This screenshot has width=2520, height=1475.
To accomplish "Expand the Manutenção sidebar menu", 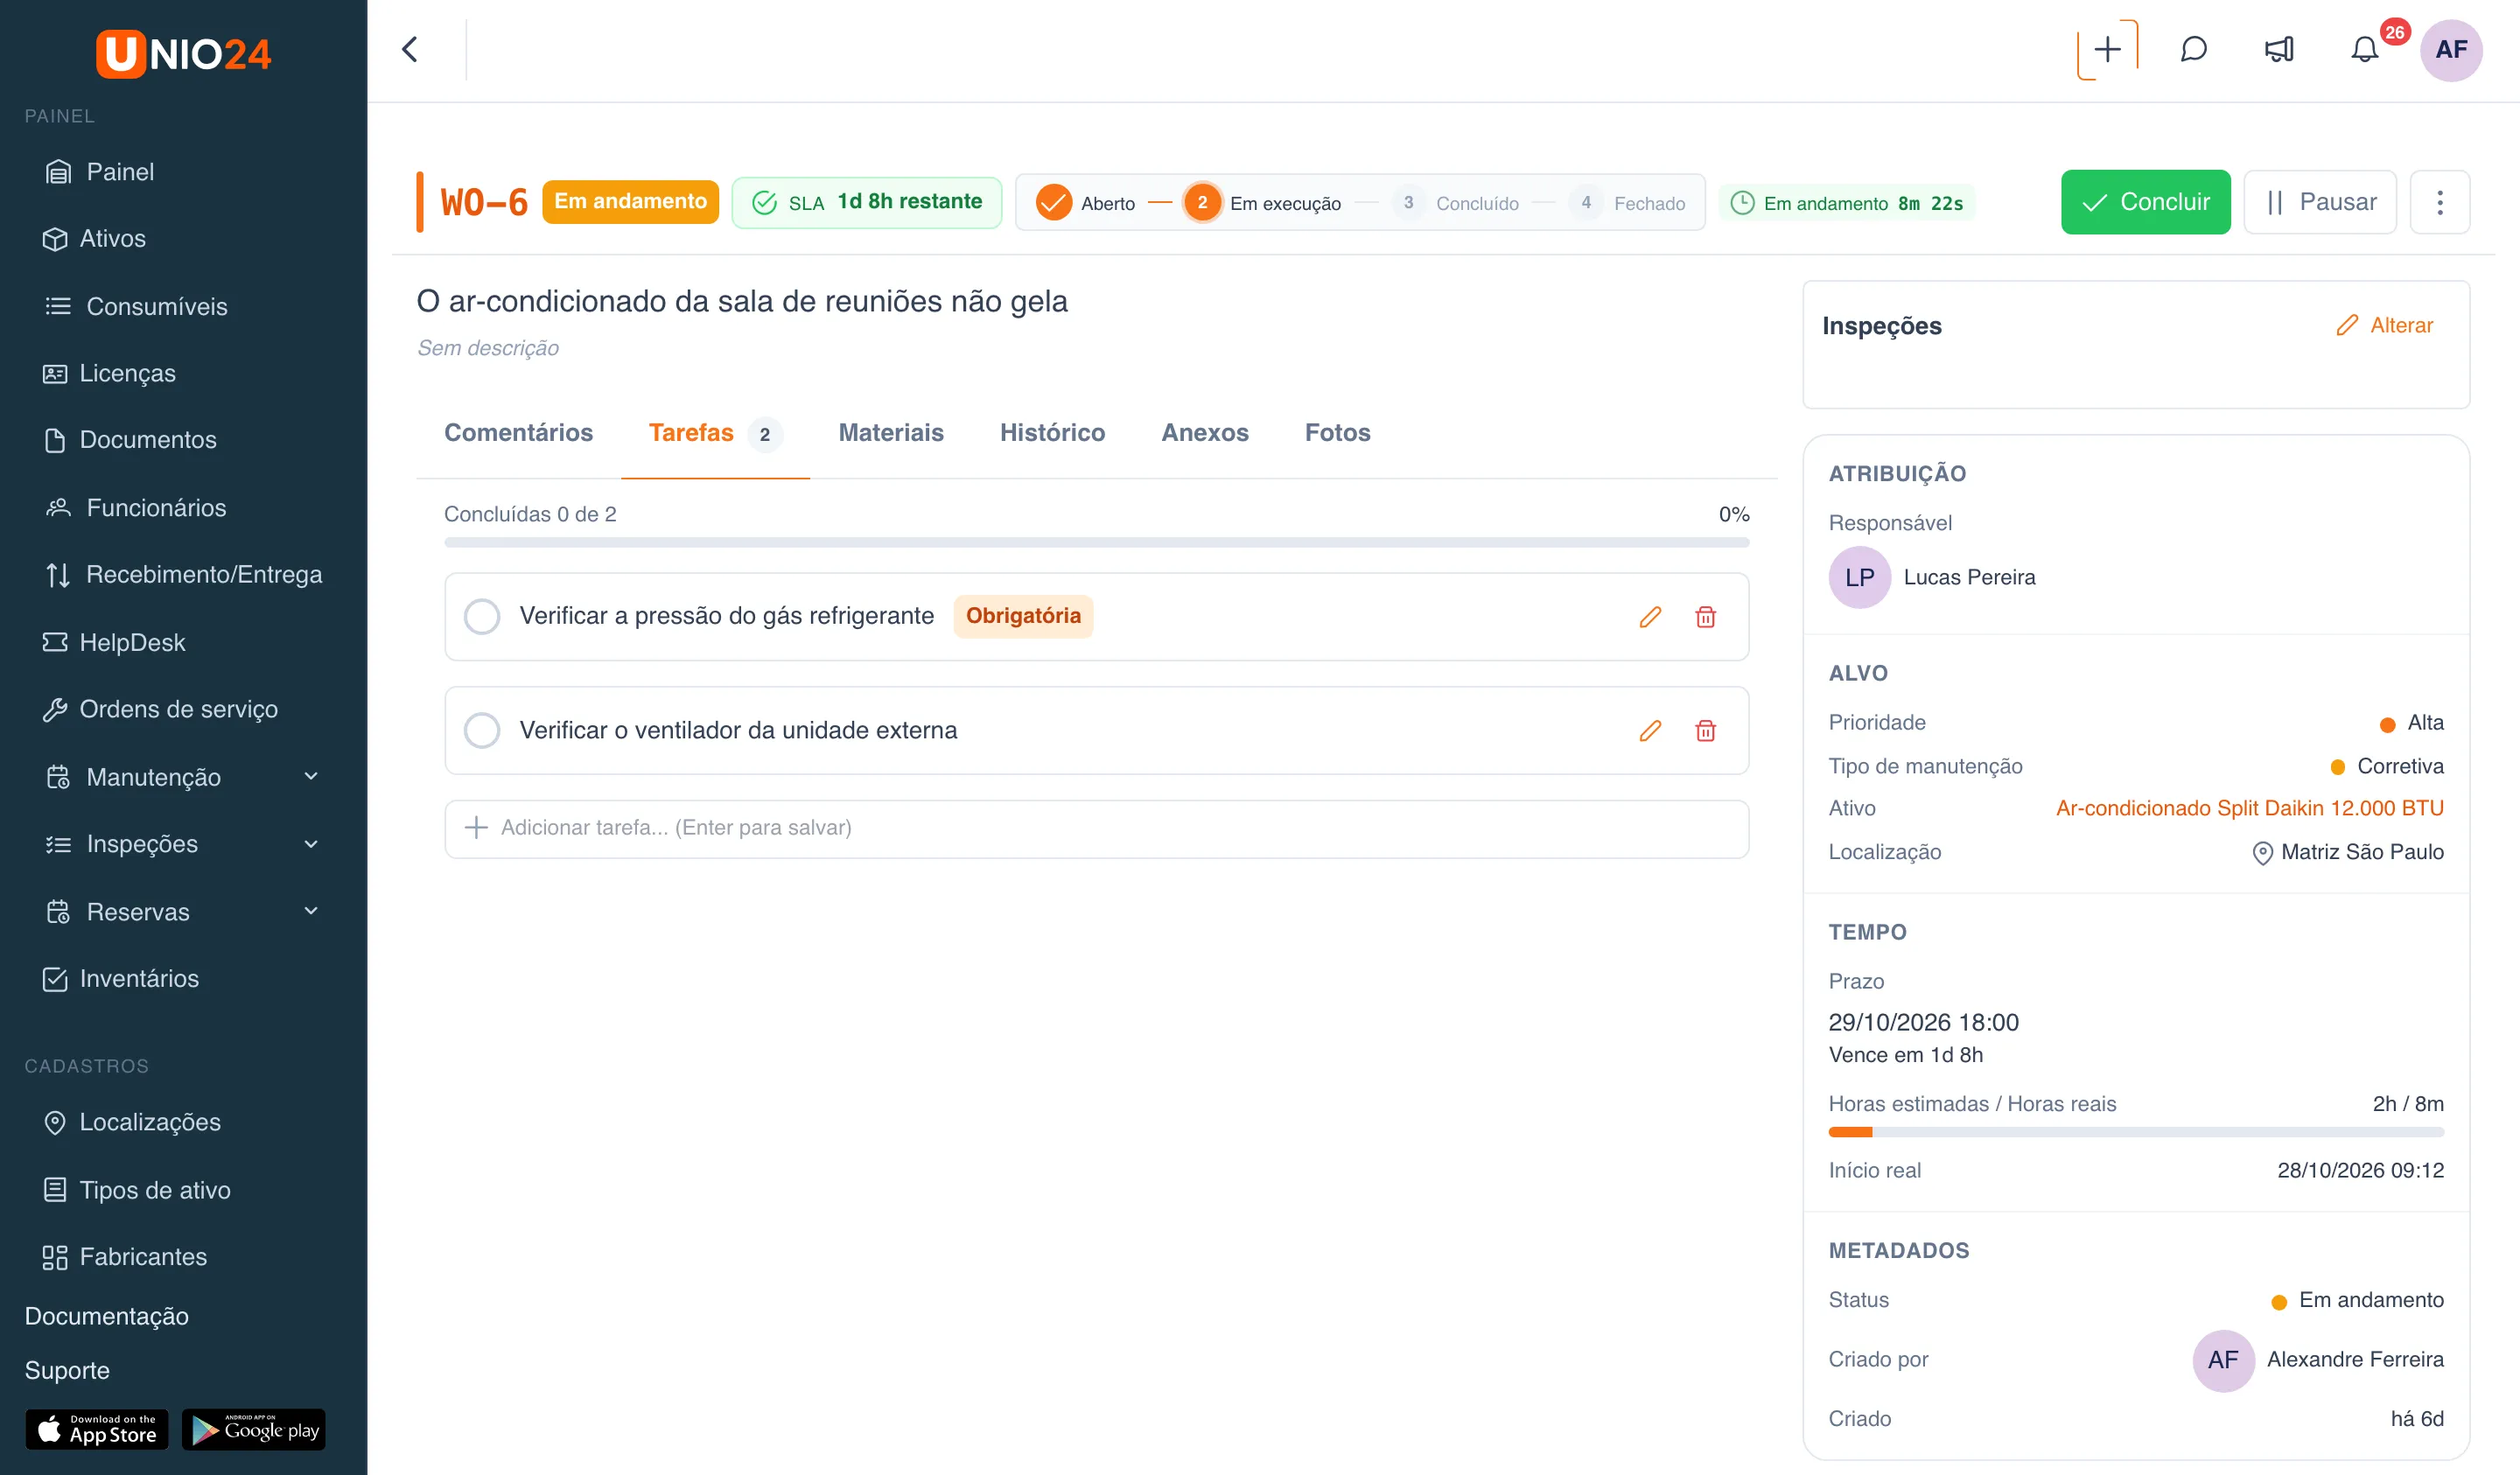I will [x=183, y=776].
